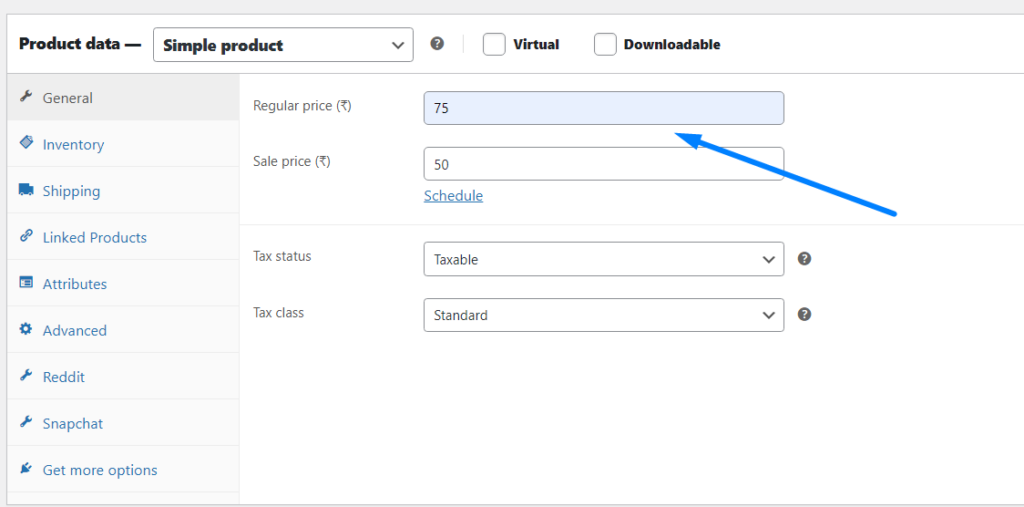Open the Attributes tab

123,284
